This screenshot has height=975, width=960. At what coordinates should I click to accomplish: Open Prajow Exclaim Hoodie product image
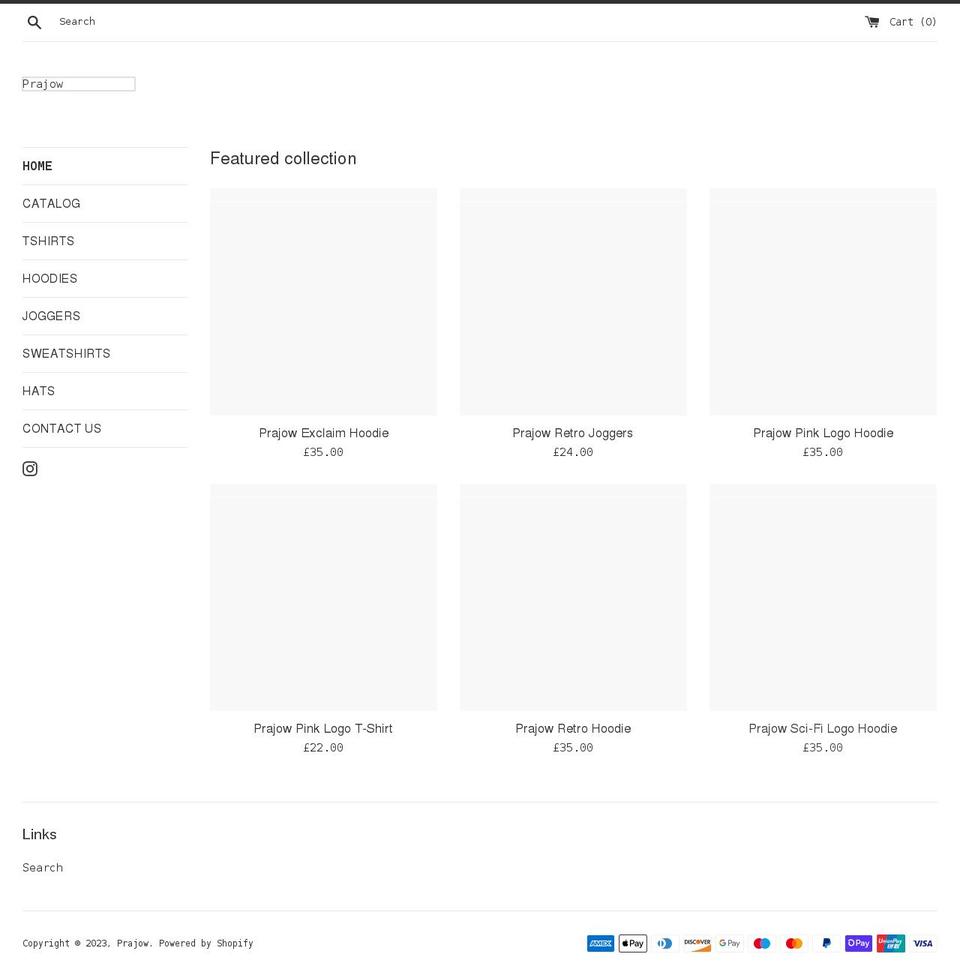pyautogui.click(x=323, y=302)
